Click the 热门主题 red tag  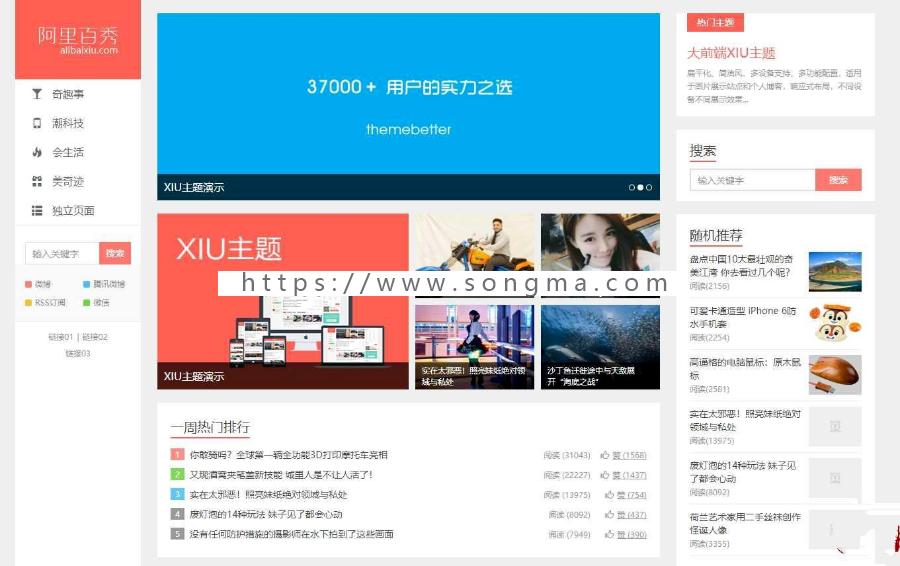point(715,22)
